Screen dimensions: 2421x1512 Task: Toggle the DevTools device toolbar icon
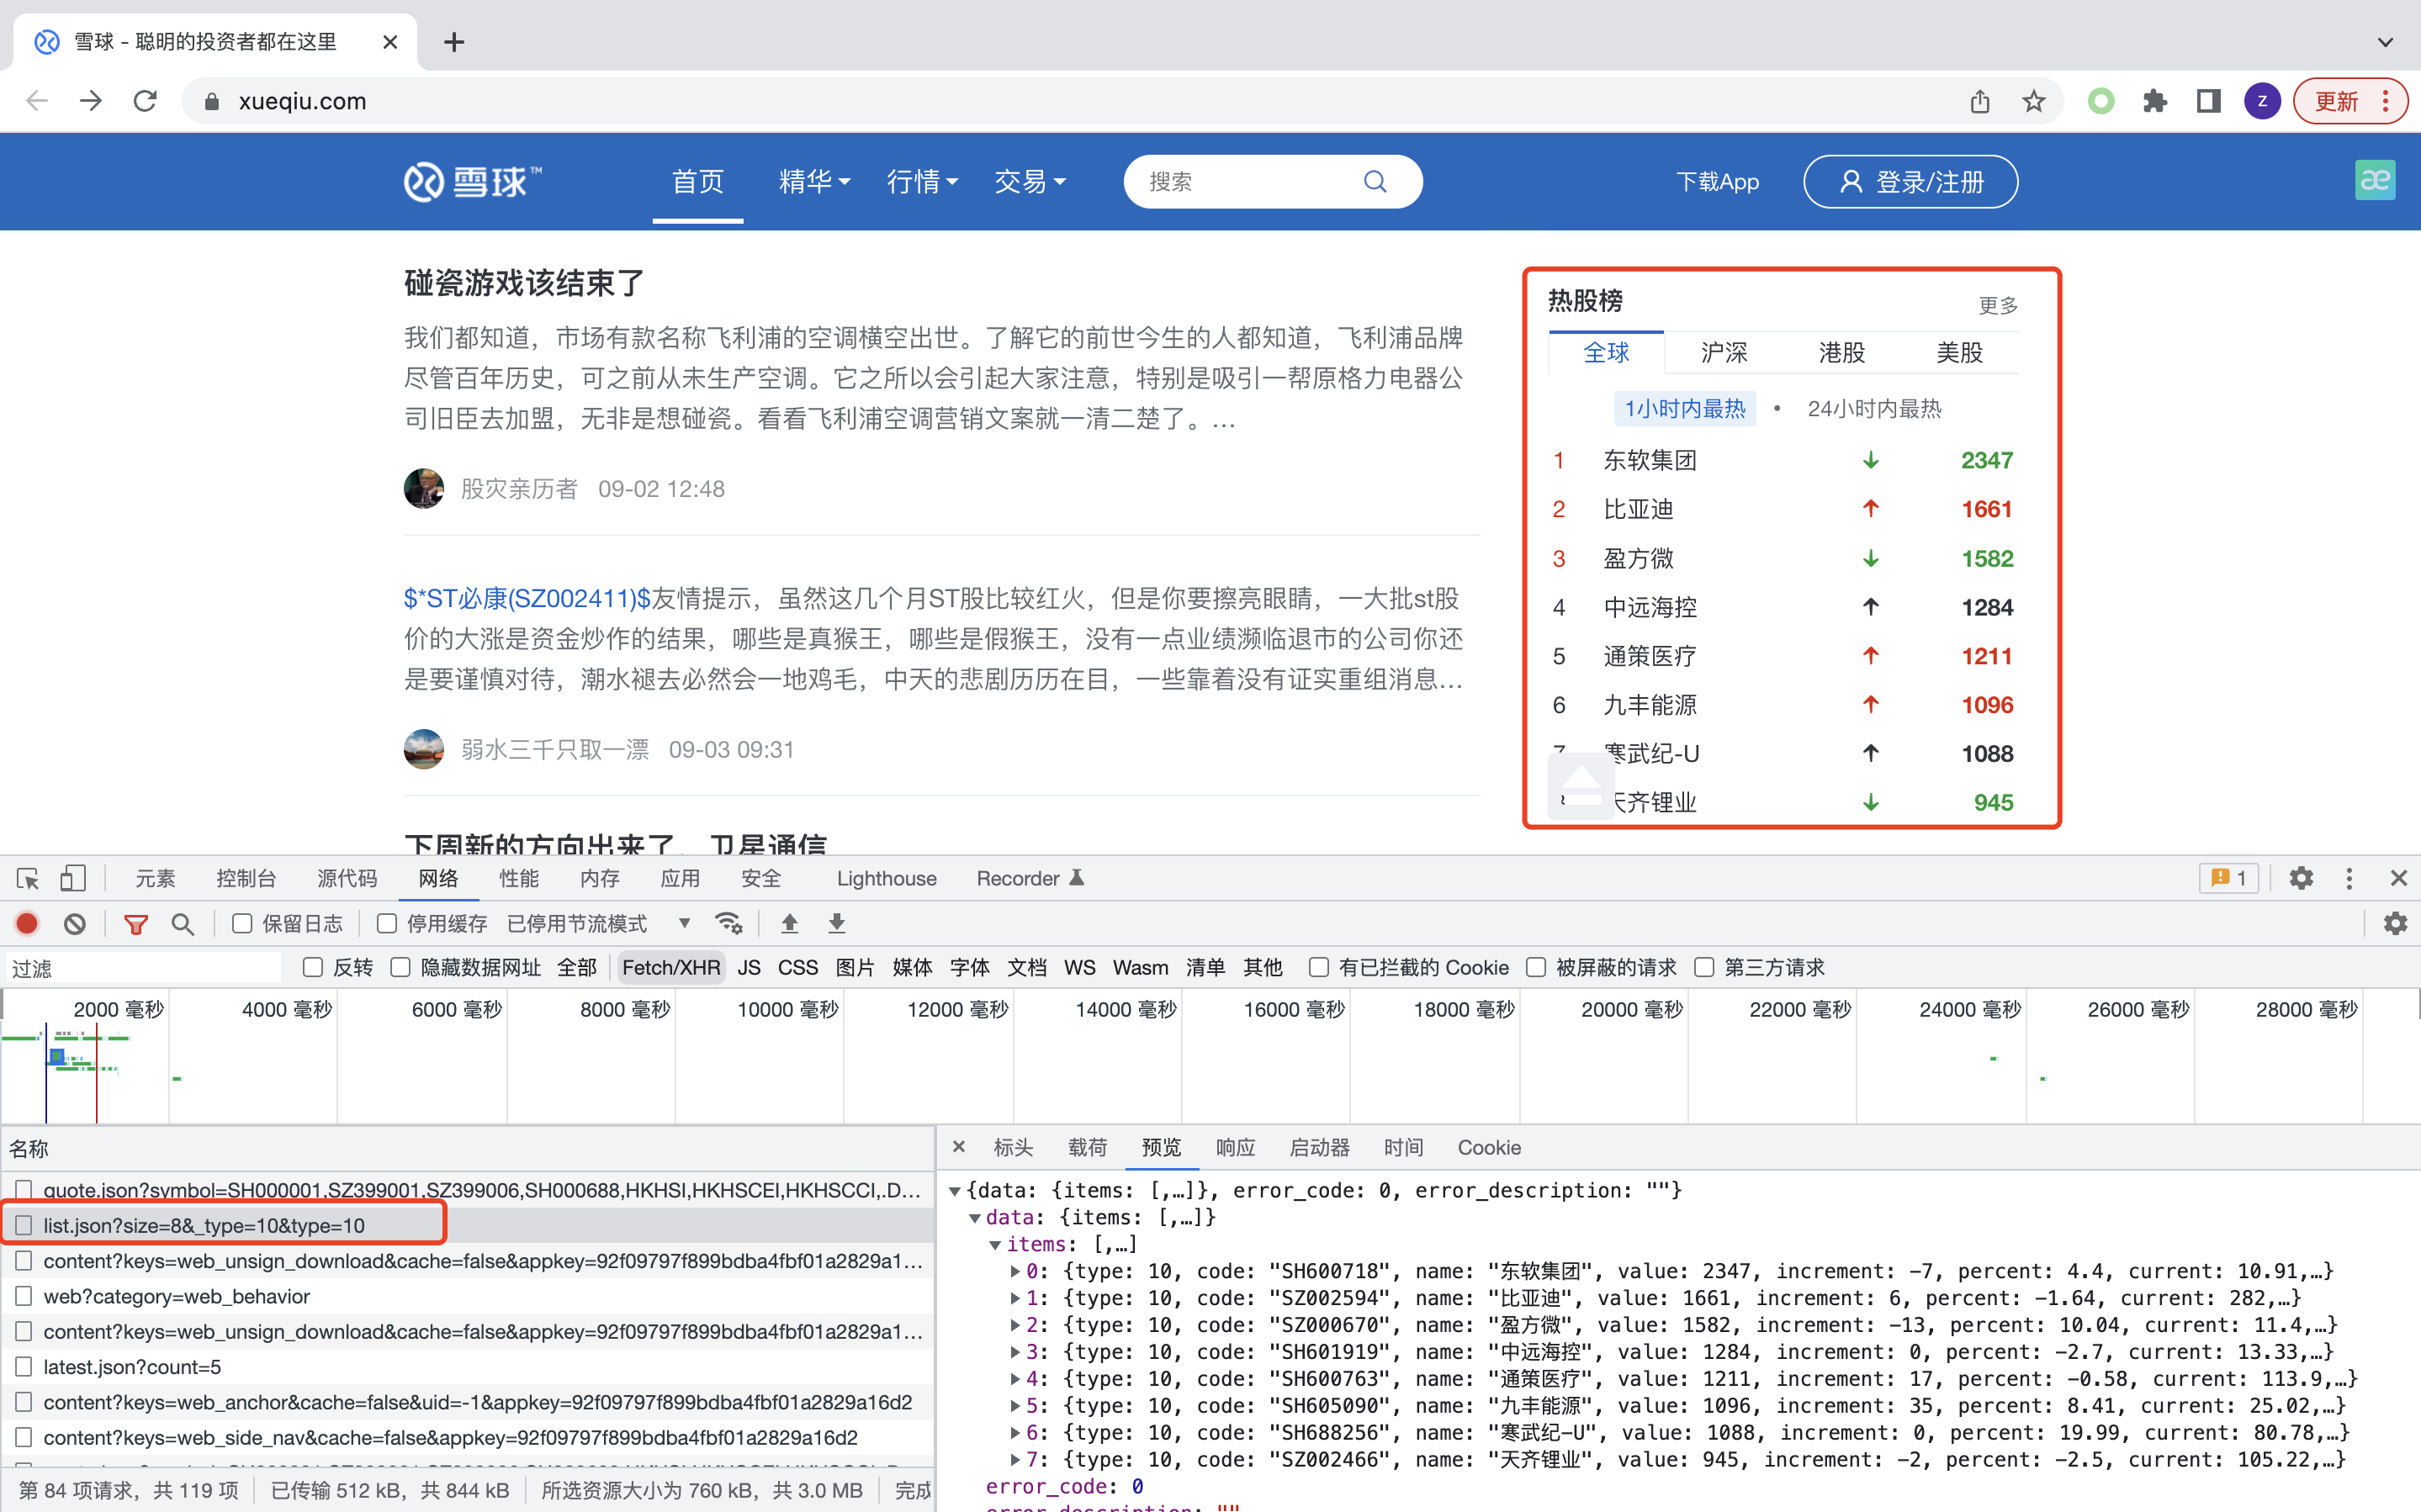pos(73,878)
